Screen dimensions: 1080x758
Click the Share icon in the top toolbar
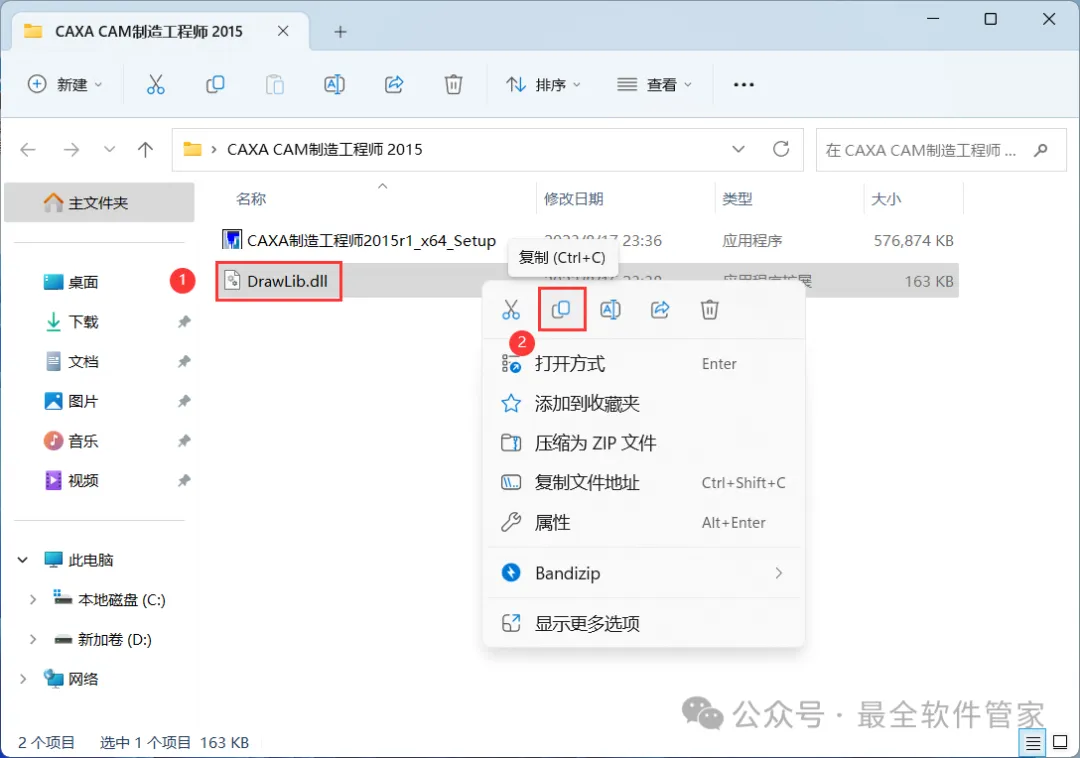point(394,85)
